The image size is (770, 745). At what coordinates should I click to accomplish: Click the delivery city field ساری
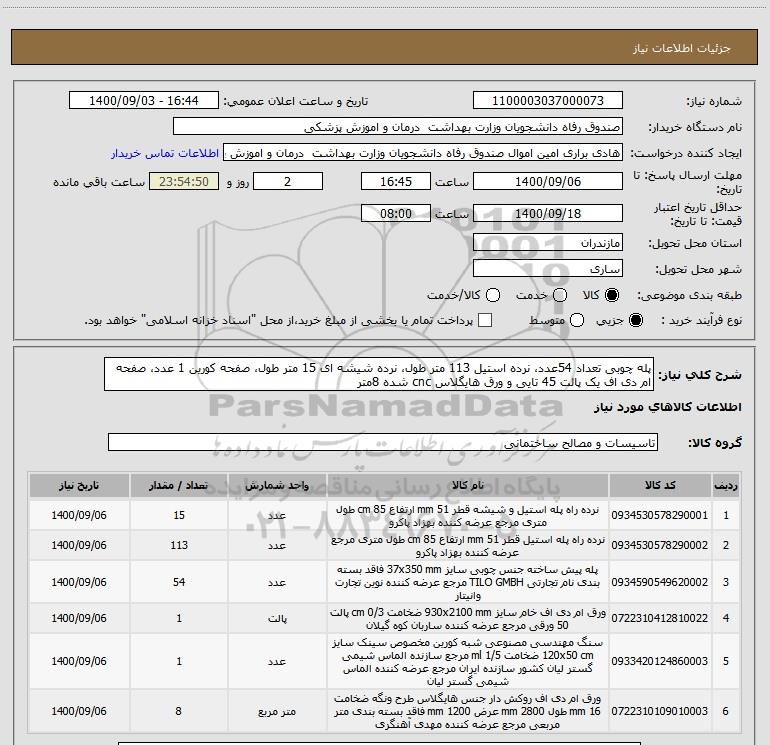(x=548, y=269)
